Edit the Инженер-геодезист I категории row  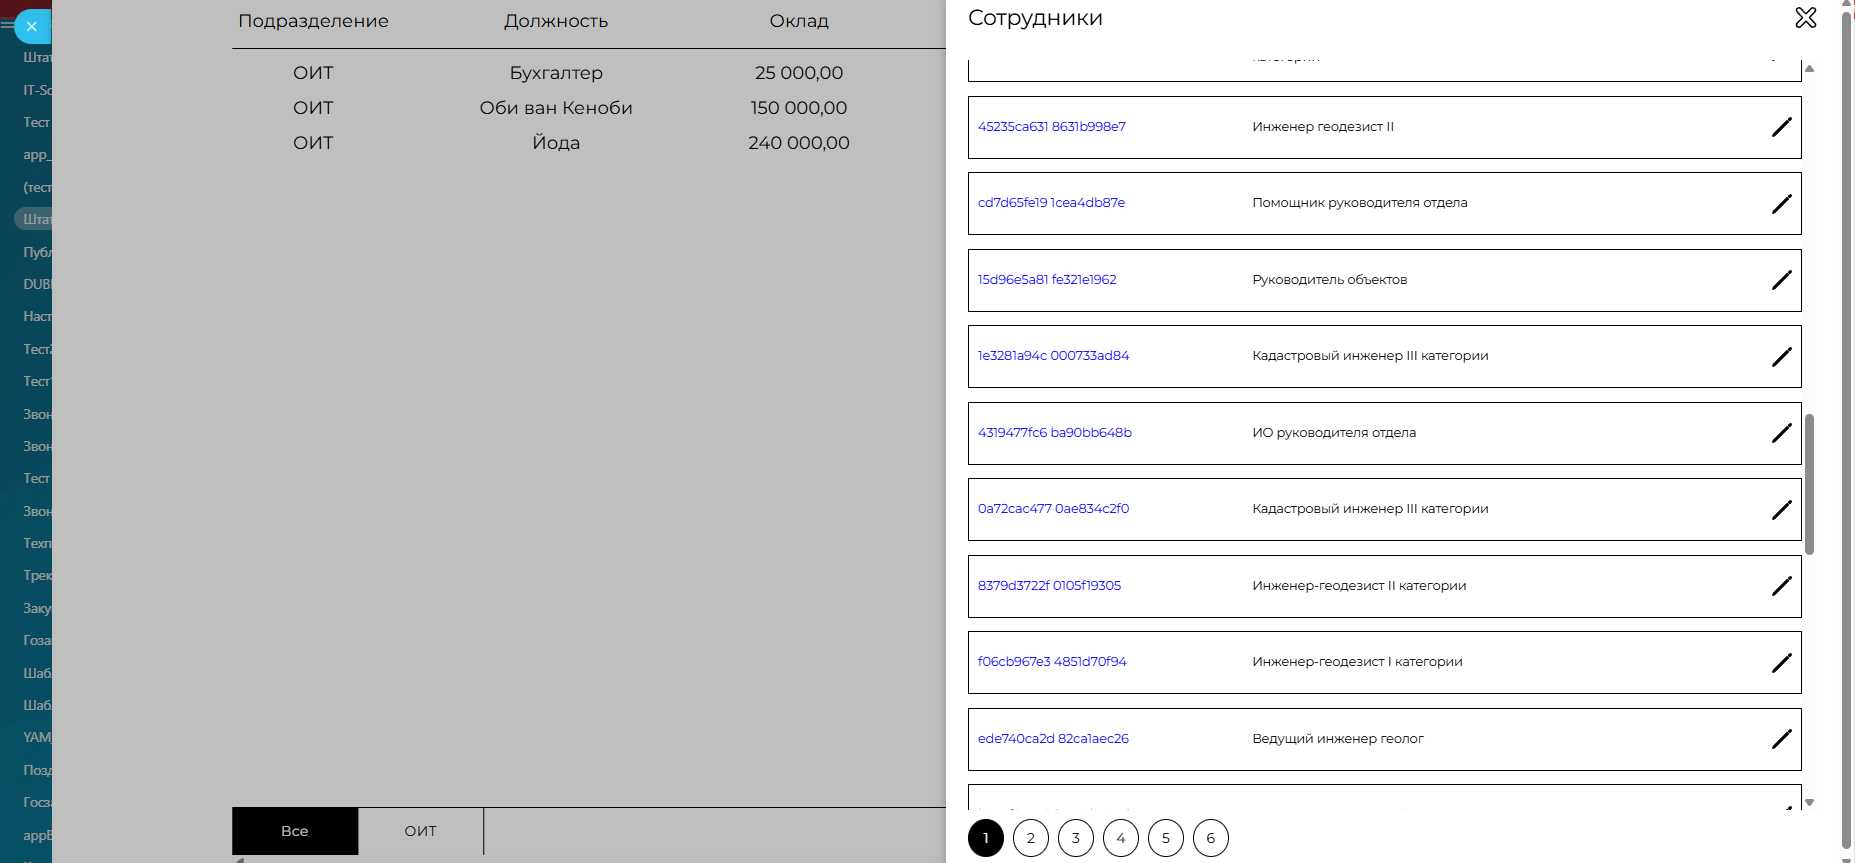click(1781, 663)
